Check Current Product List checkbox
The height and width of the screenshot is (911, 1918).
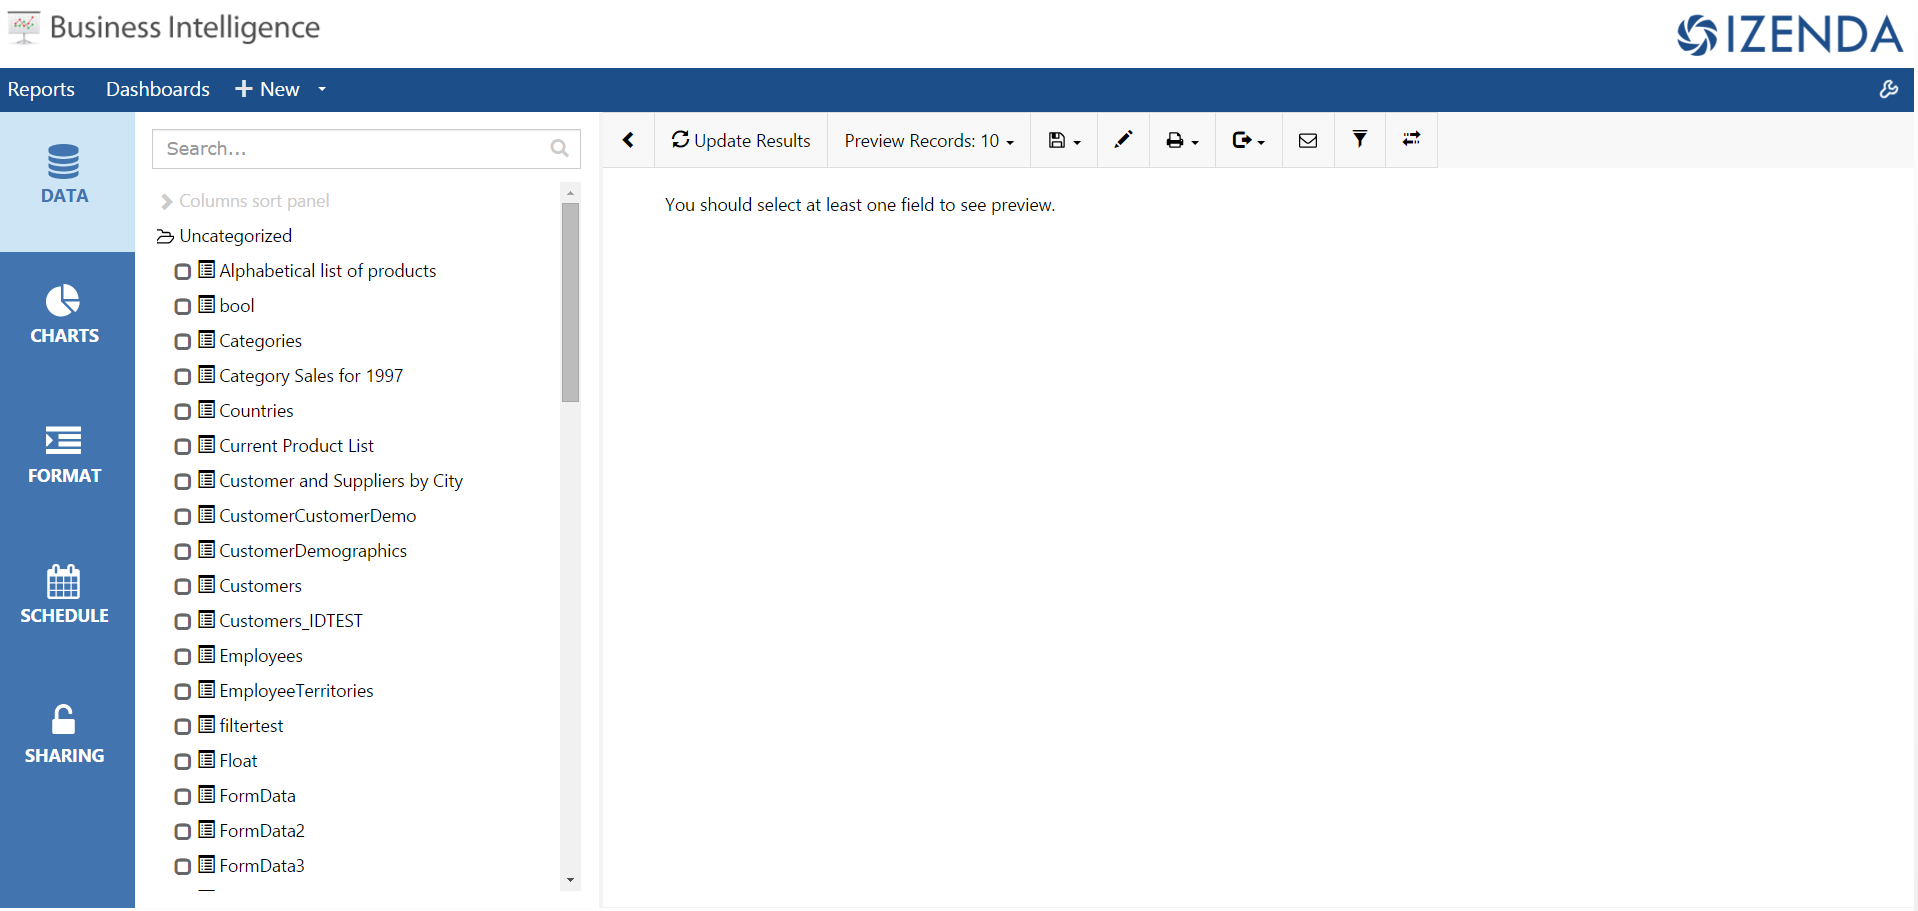click(x=182, y=447)
